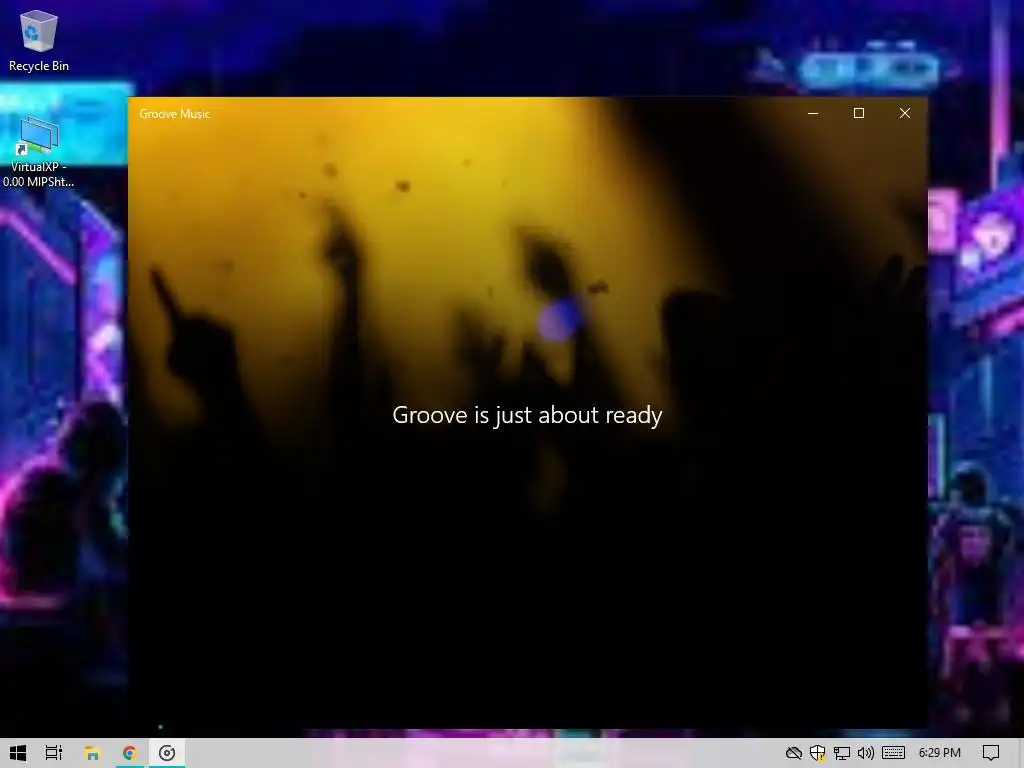The height and width of the screenshot is (768, 1024).
Task: Open the network status tray icon
Action: [841, 753]
